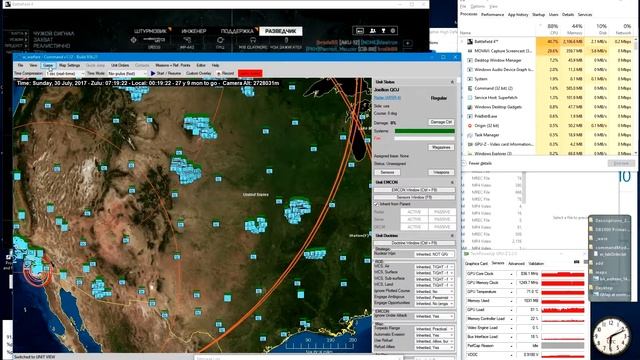This screenshot has width=640, height=360.
Task: Open the Editor menu in Command
Action: [201, 65]
